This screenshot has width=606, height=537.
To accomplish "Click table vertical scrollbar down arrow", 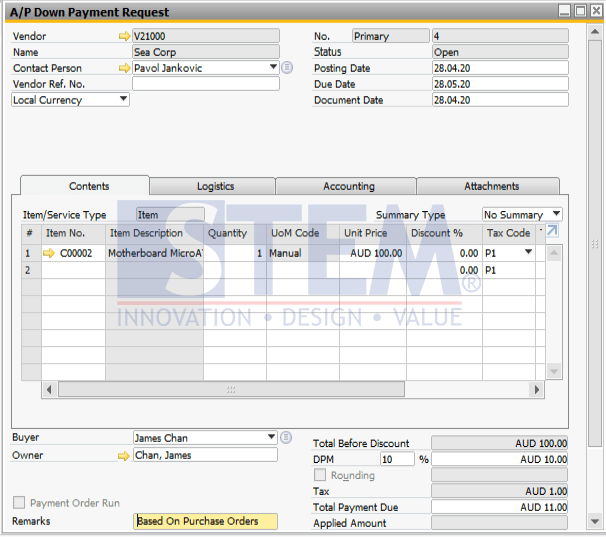I will click(x=554, y=372).
